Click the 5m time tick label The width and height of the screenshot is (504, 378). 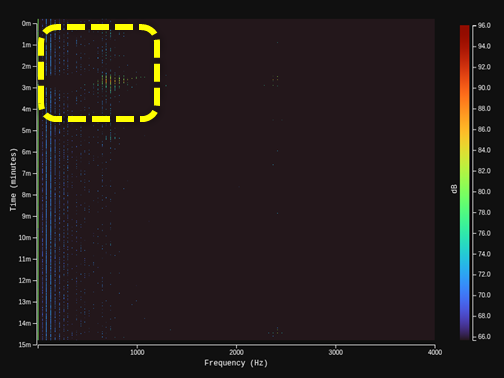[x=26, y=130]
